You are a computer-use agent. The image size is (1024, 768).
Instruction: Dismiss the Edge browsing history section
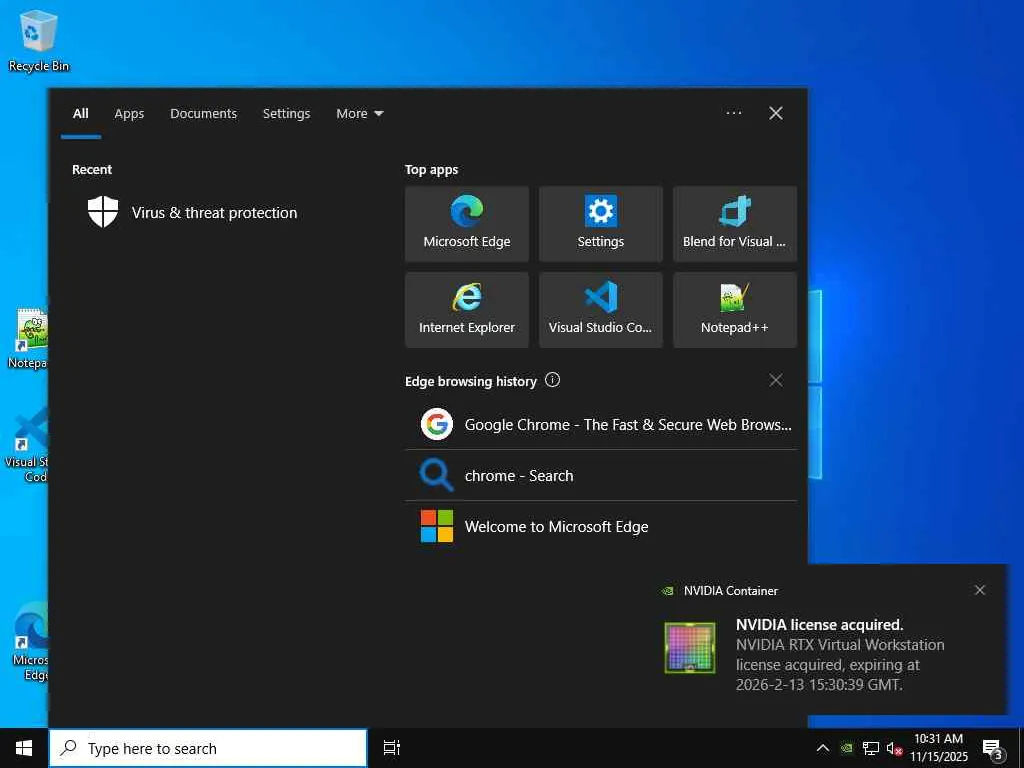pyautogui.click(x=775, y=380)
